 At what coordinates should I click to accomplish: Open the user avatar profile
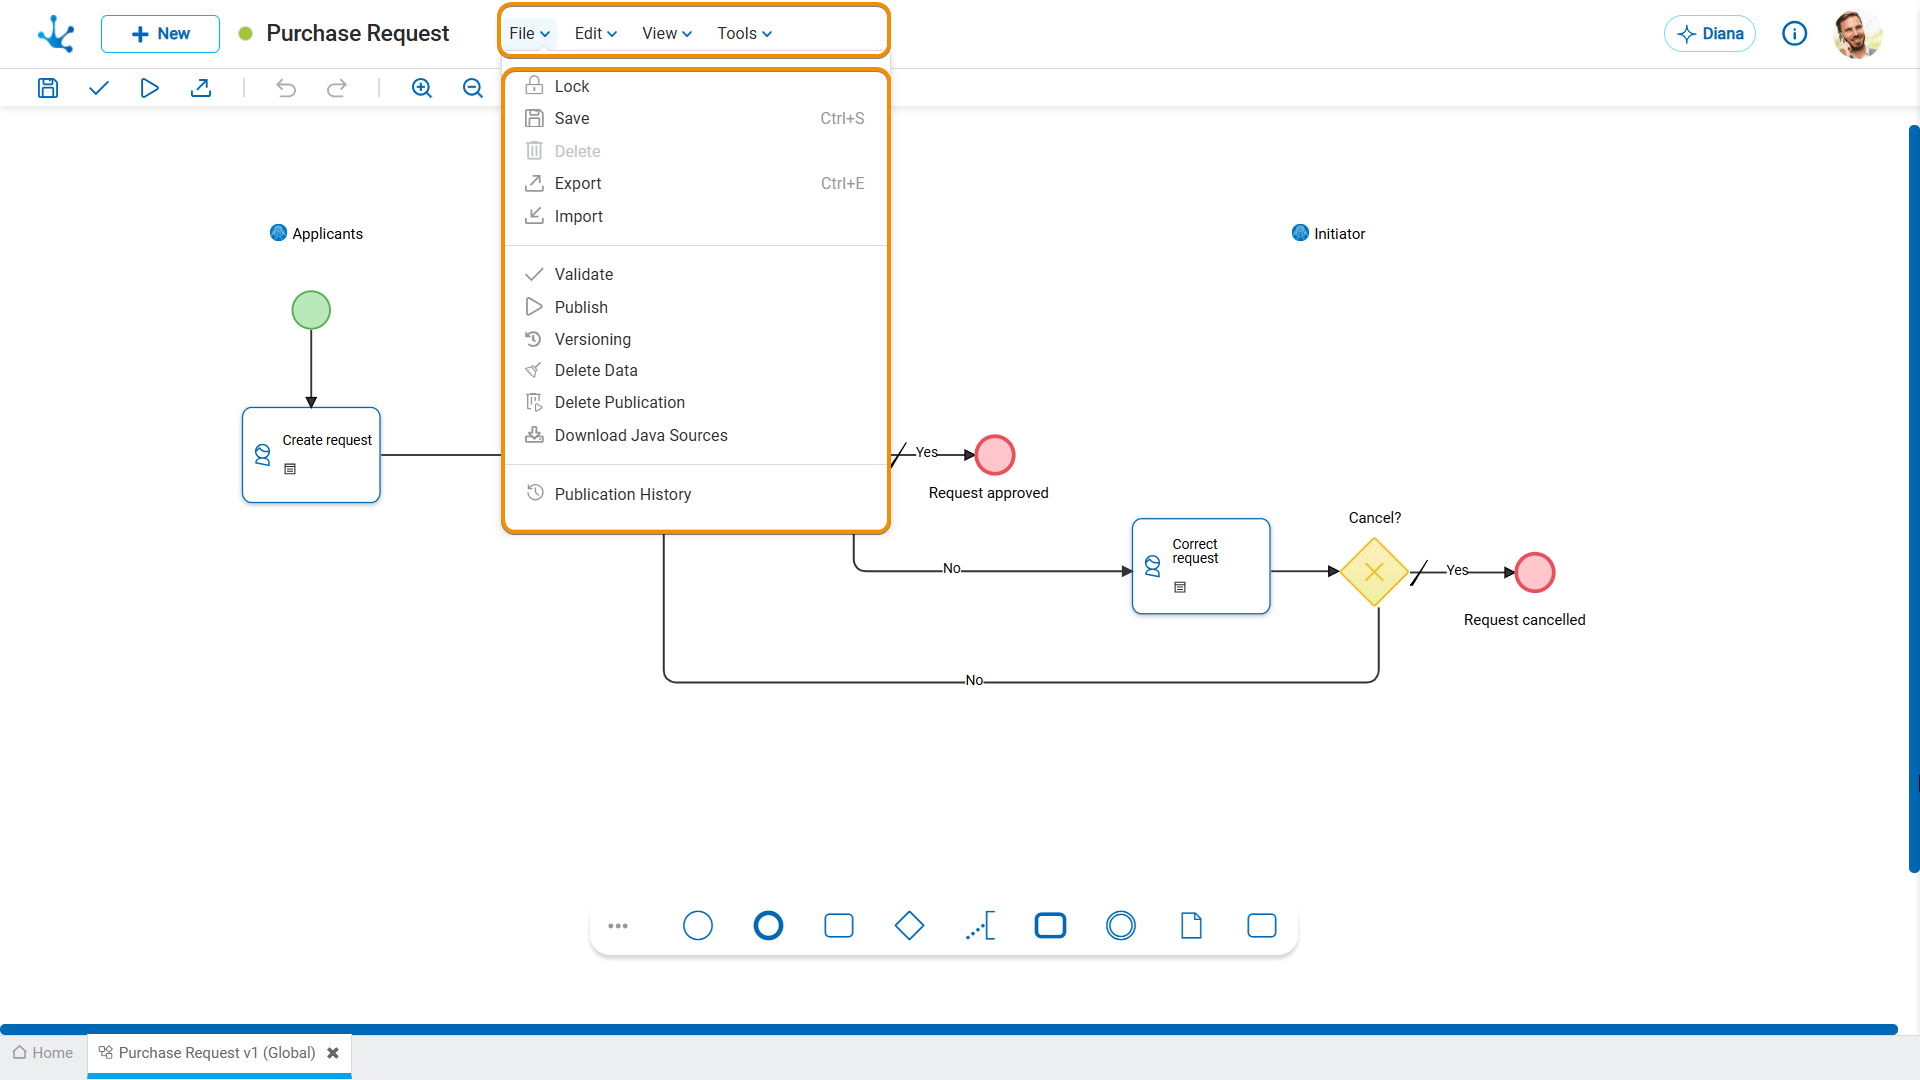pos(1858,34)
